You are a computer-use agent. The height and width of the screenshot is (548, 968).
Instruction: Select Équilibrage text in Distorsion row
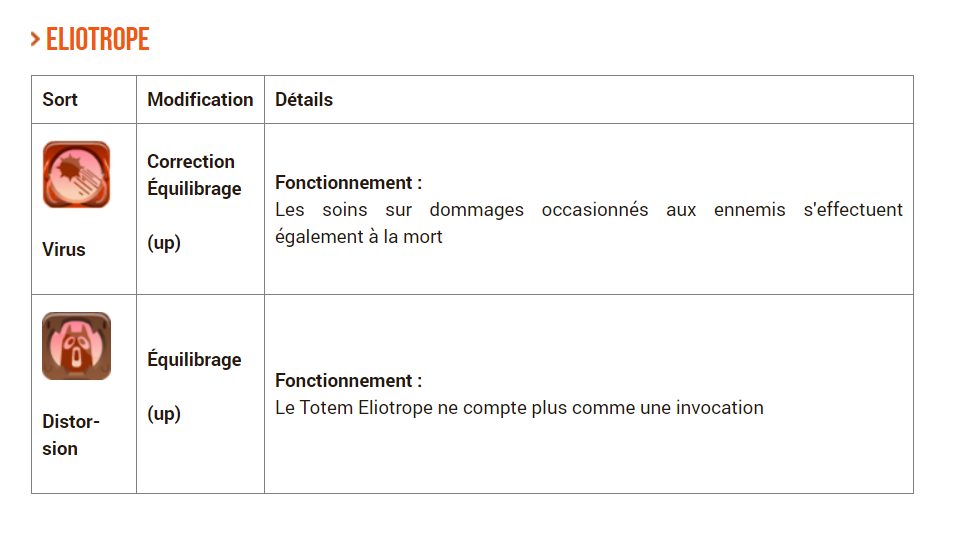click(194, 360)
